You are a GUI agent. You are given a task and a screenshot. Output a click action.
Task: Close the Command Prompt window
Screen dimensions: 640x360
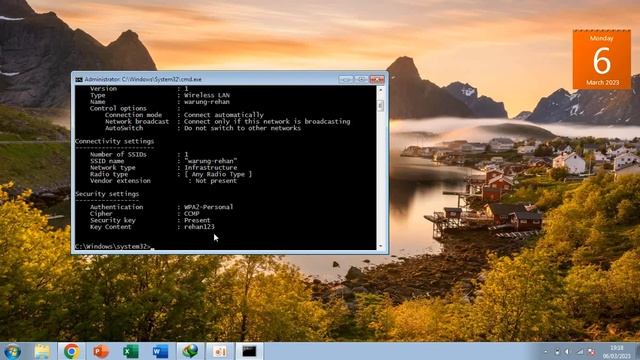point(377,79)
